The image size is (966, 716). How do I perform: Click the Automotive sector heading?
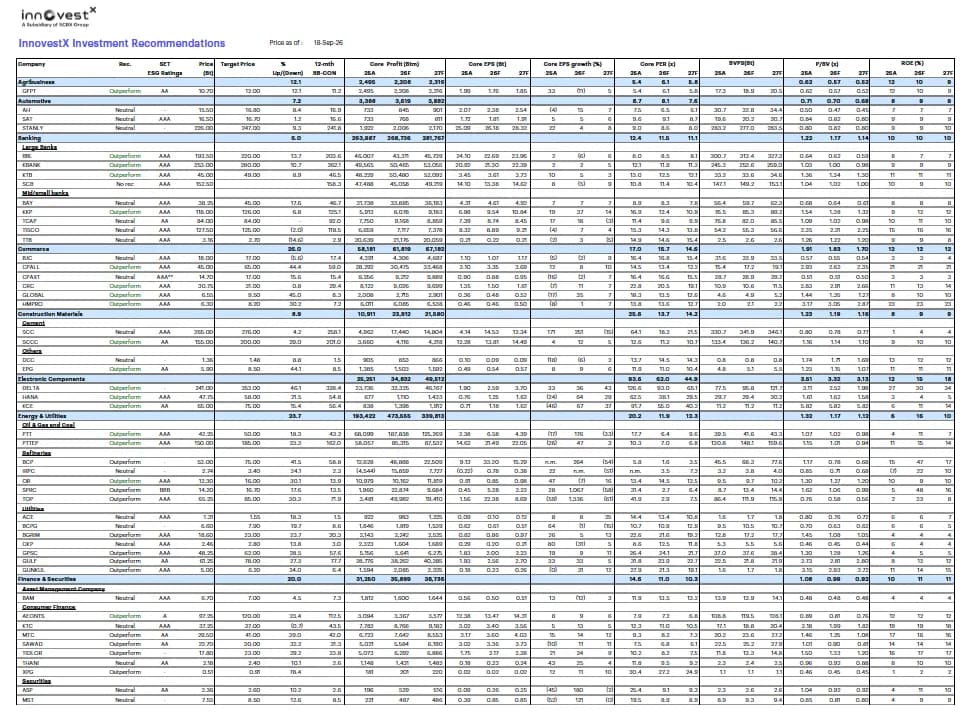click(34, 100)
